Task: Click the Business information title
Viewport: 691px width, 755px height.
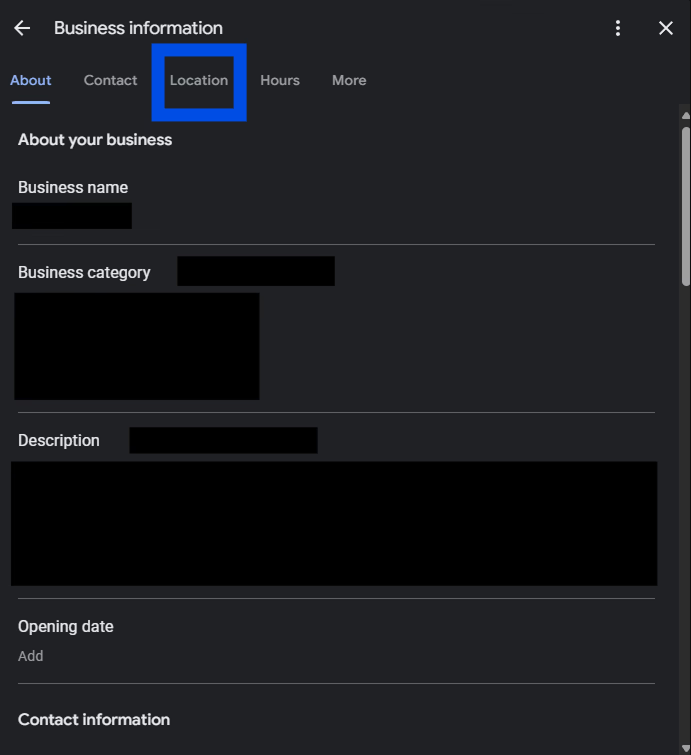Action: [x=138, y=28]
